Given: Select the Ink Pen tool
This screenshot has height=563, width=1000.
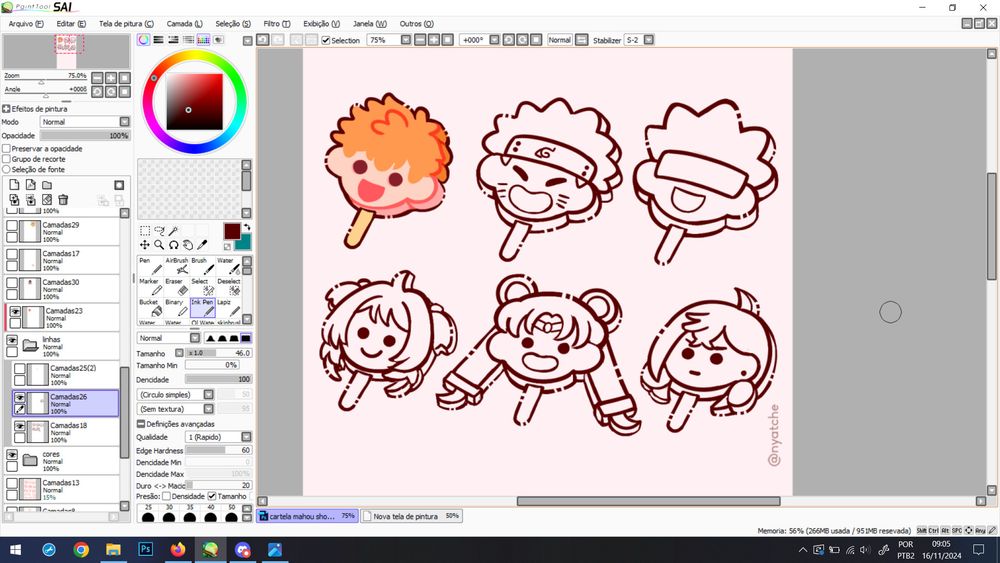Looking at the screenshot, I should 202,308.
